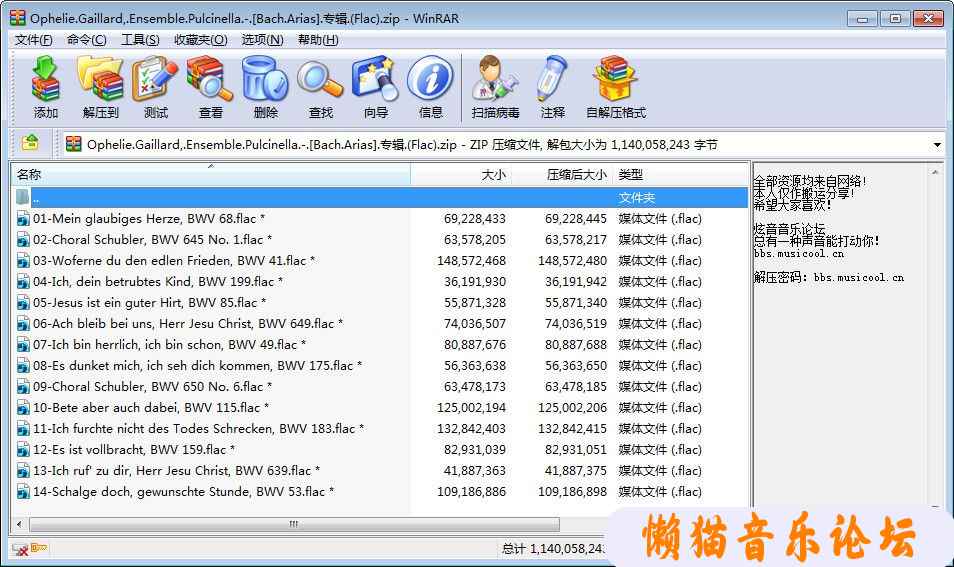Open the Tools (工具) menu
The width and height of the screenshot is (954, 567).
(140, 40)
